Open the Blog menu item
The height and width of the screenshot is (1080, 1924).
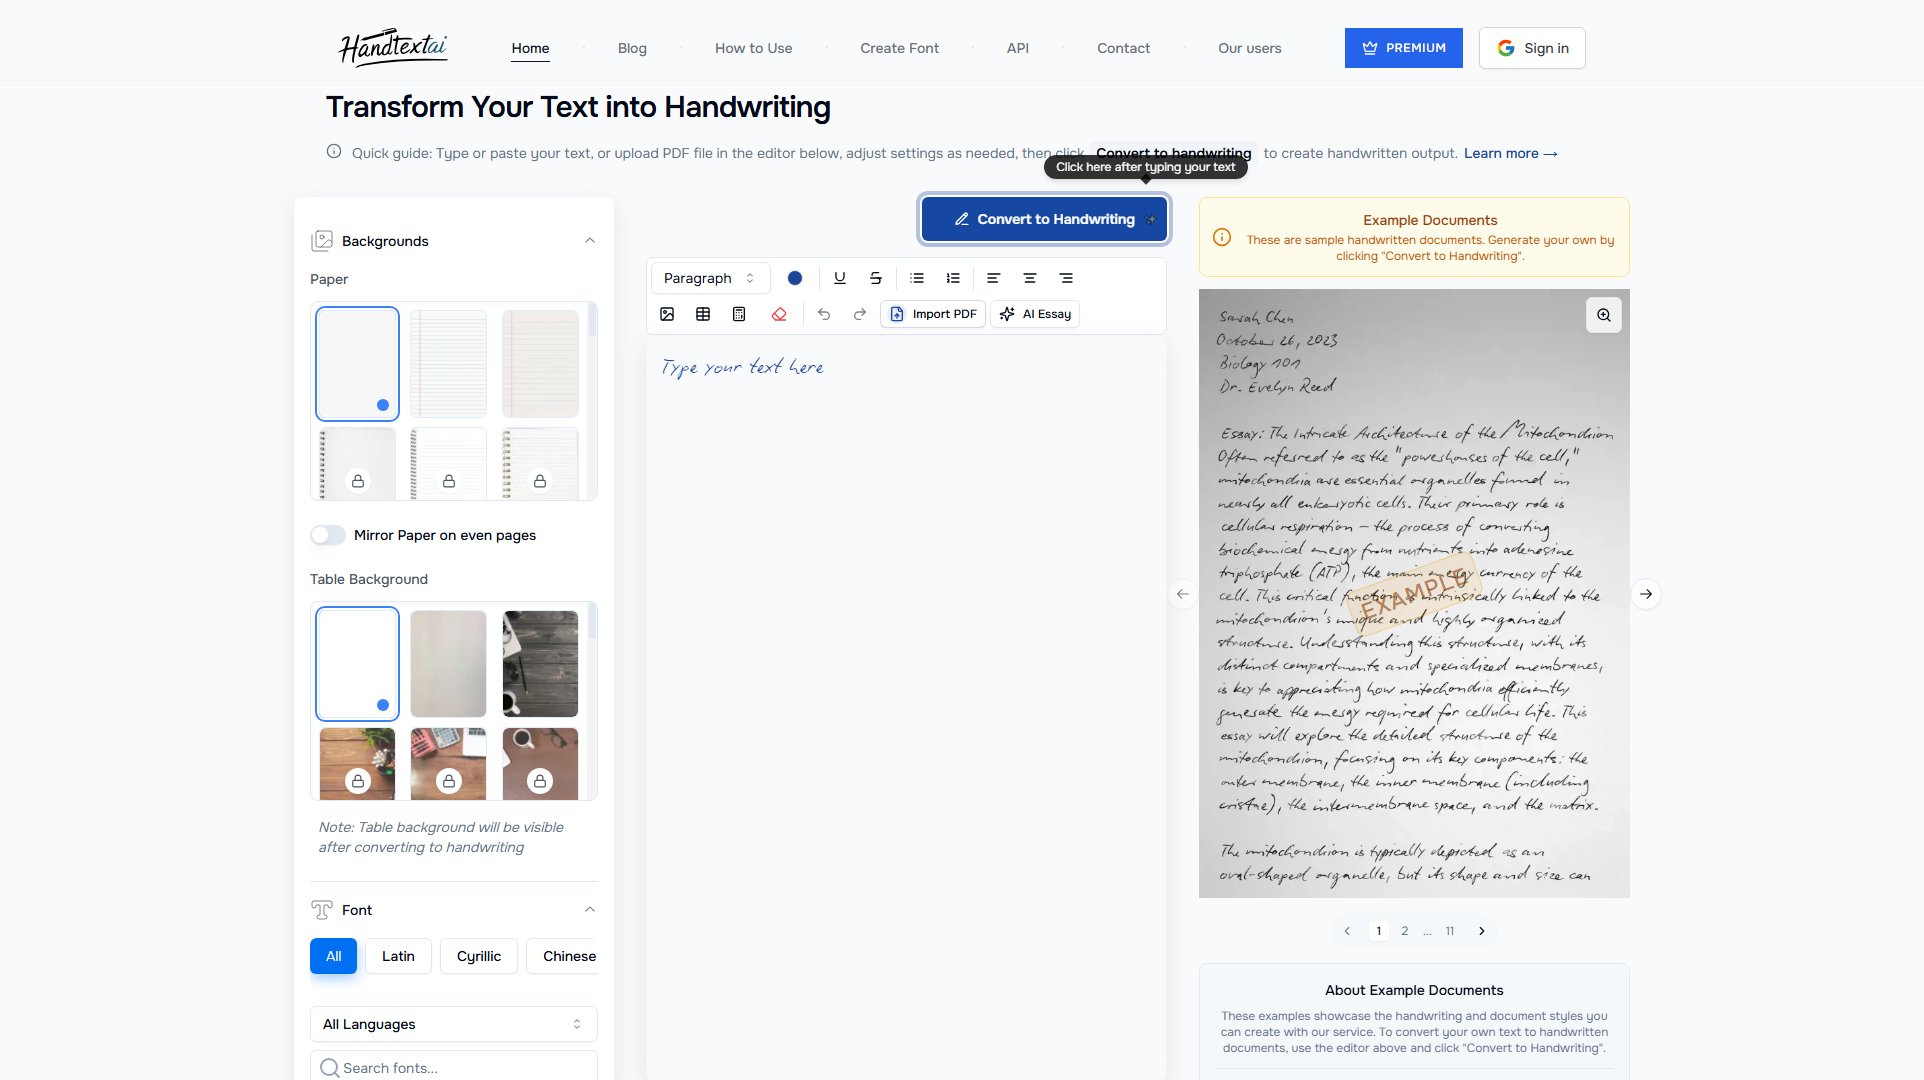[632, 48]
